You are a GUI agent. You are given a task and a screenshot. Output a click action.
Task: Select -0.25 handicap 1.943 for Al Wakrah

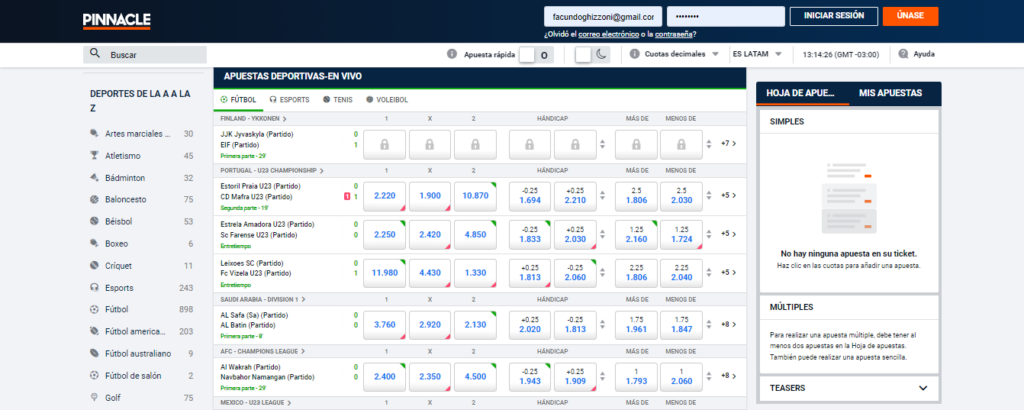click(x=530, y=377)
